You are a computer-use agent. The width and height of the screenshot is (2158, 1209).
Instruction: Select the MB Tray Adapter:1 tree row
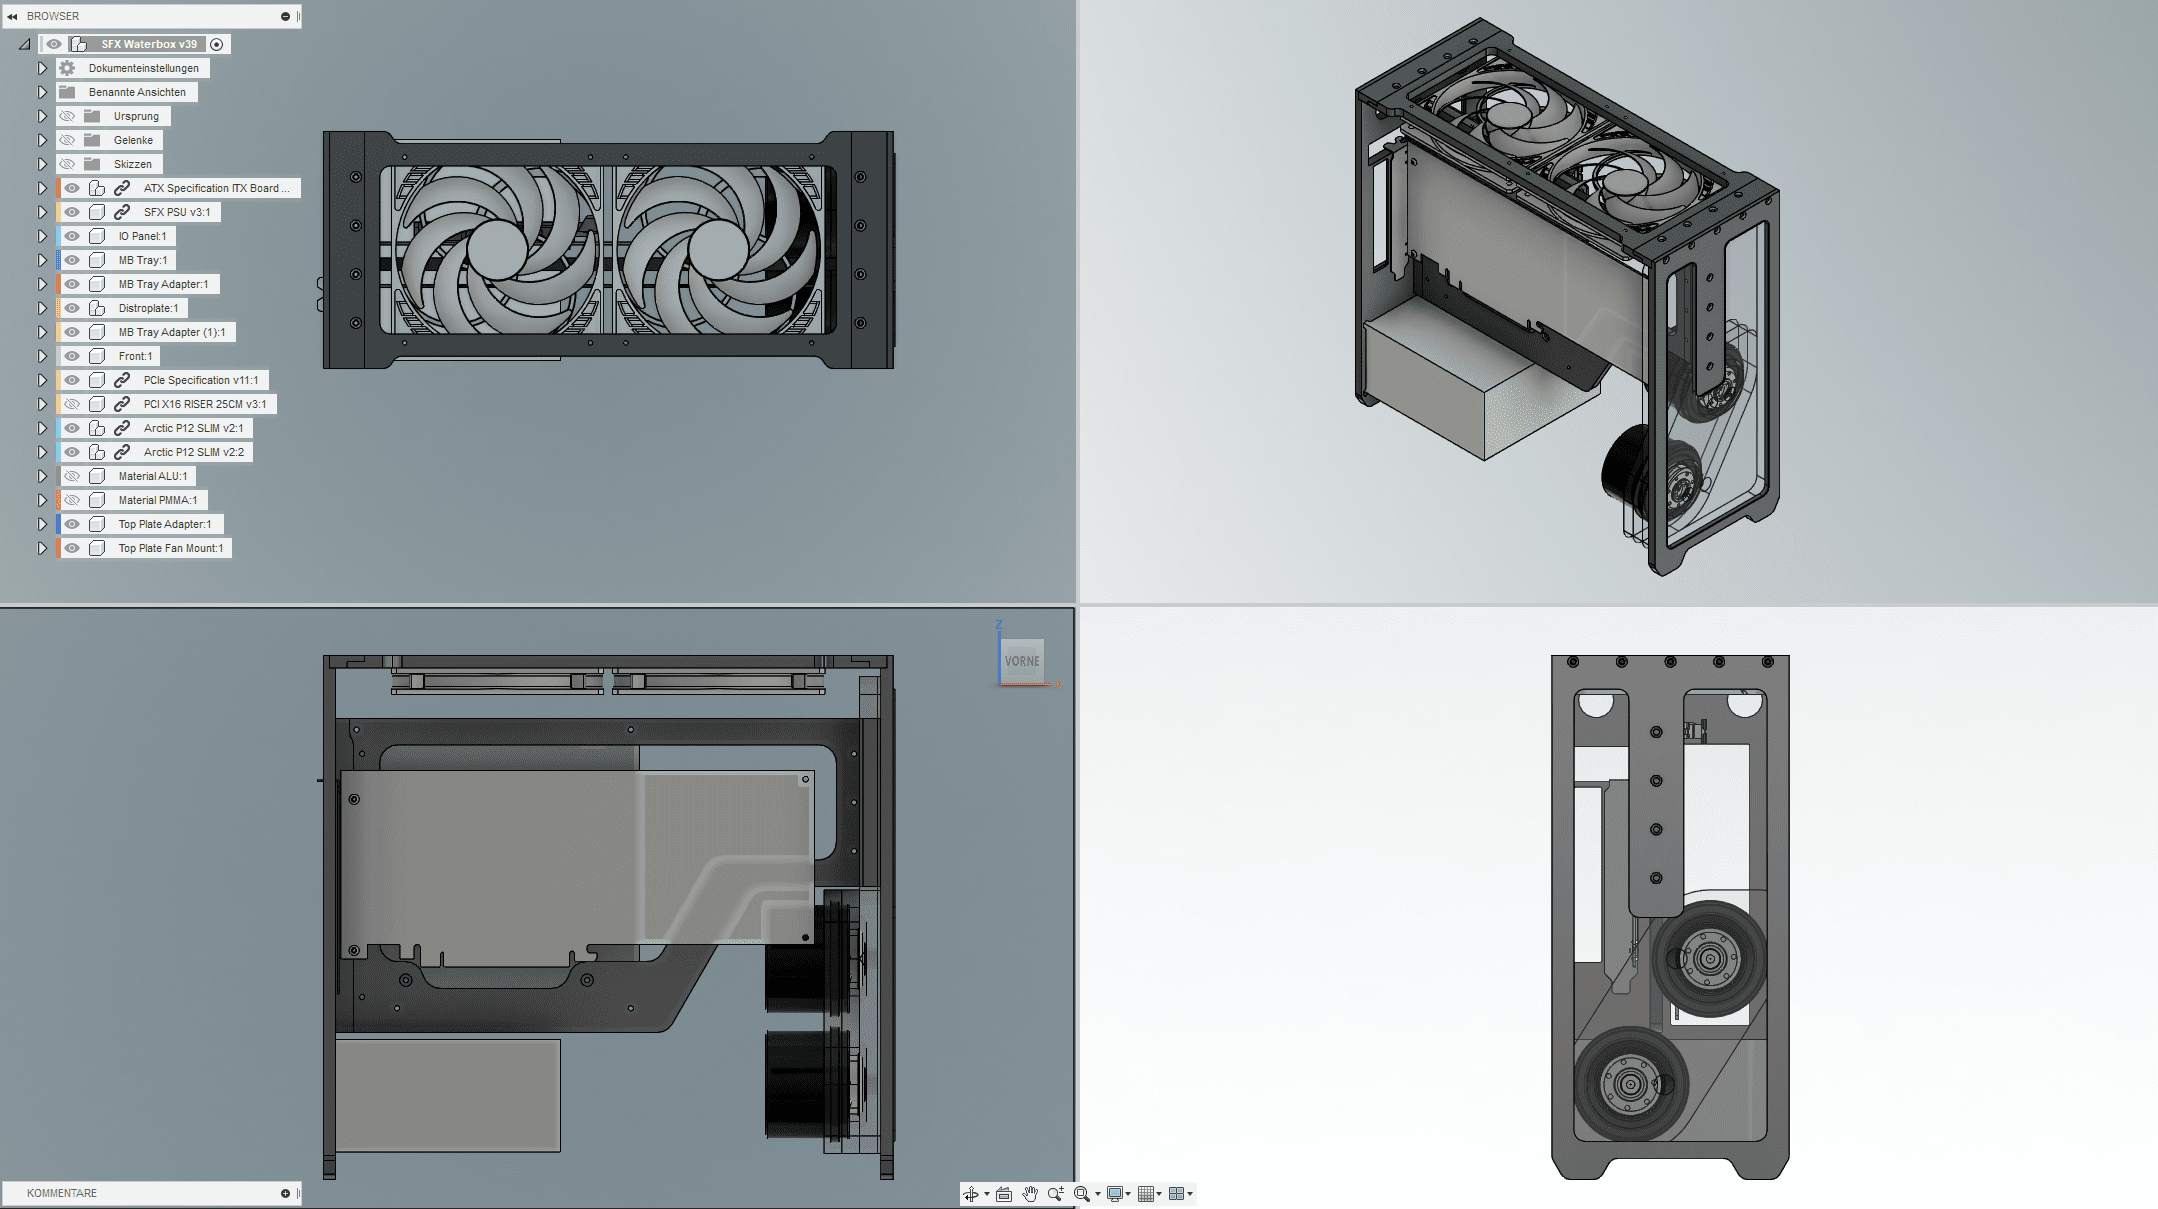pos(139,284)
